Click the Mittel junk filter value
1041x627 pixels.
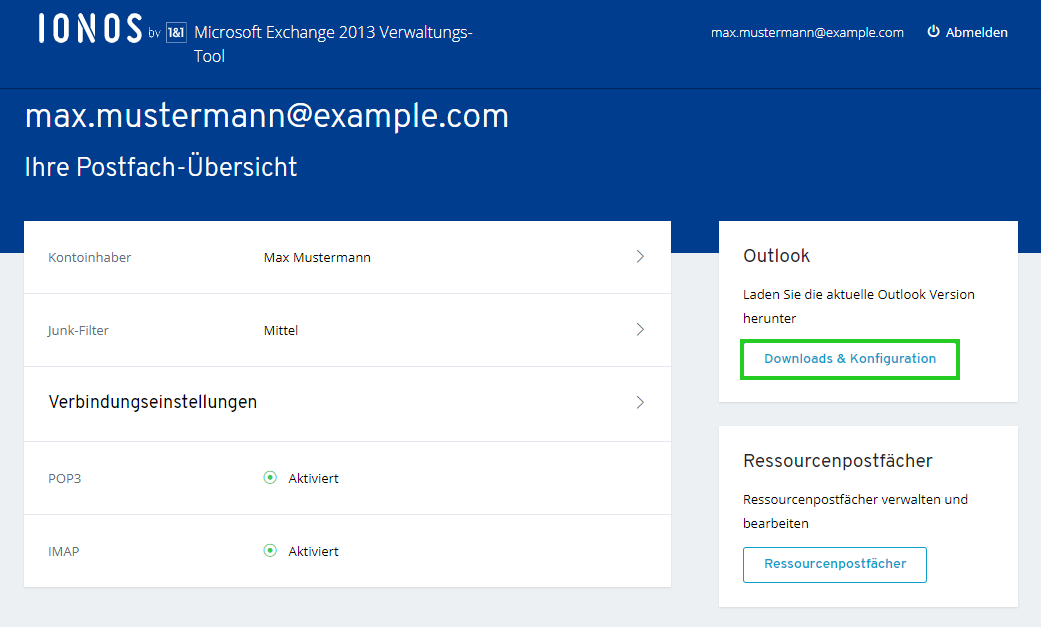(x=281, y=331)
